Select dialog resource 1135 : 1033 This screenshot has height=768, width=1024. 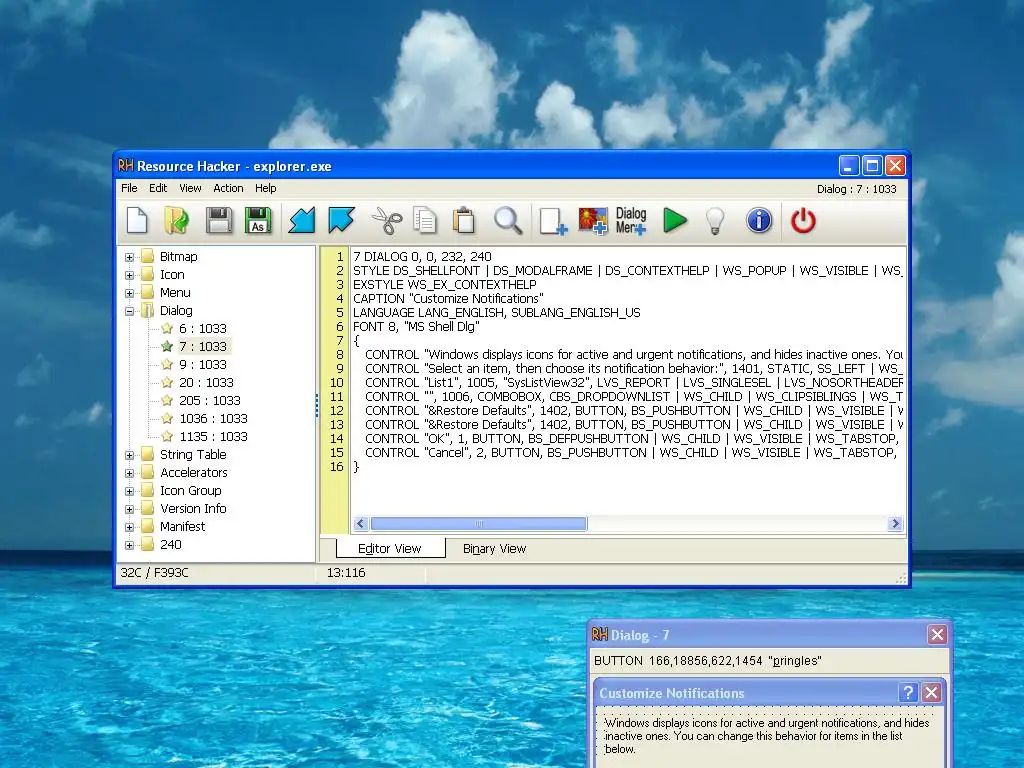[x=213, y=436]
